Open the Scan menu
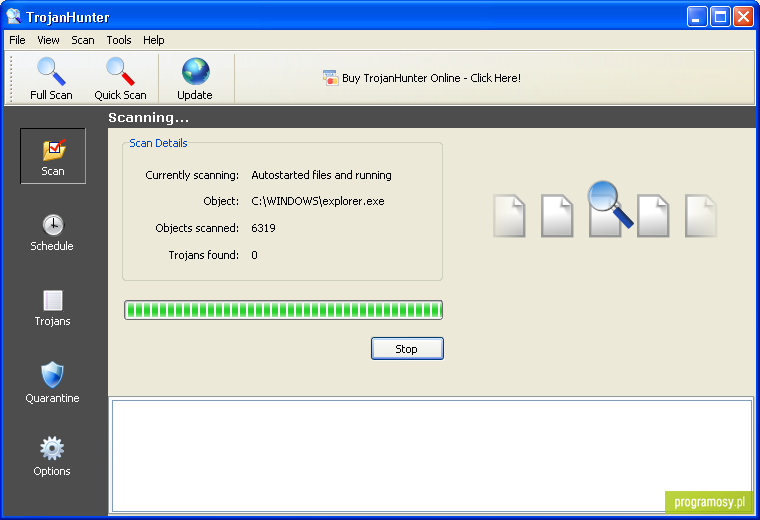Image resolution: width=760 pixels, height=520 pixels. [83, 40]
